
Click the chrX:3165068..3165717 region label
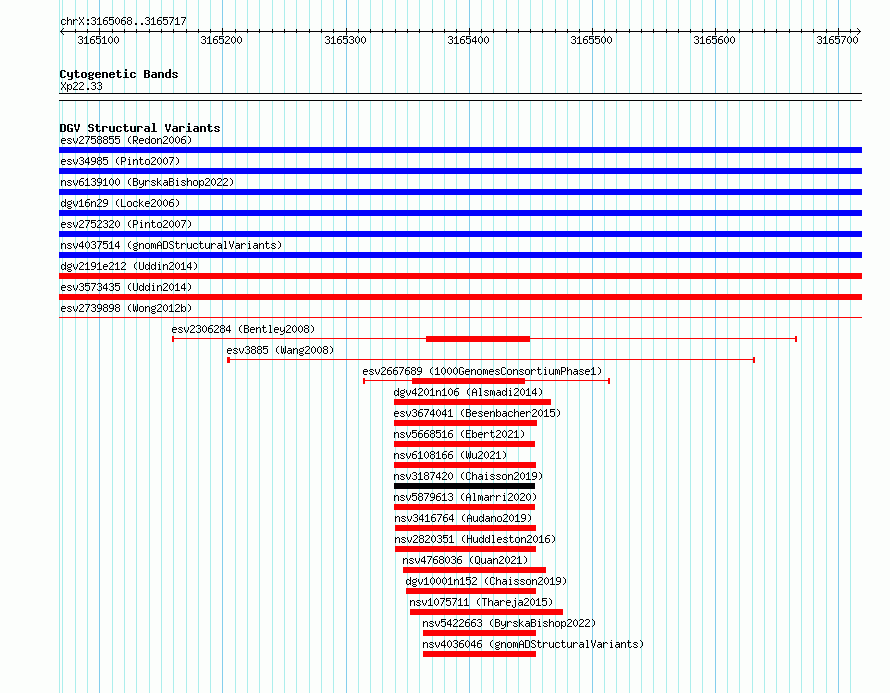(123, 22)
